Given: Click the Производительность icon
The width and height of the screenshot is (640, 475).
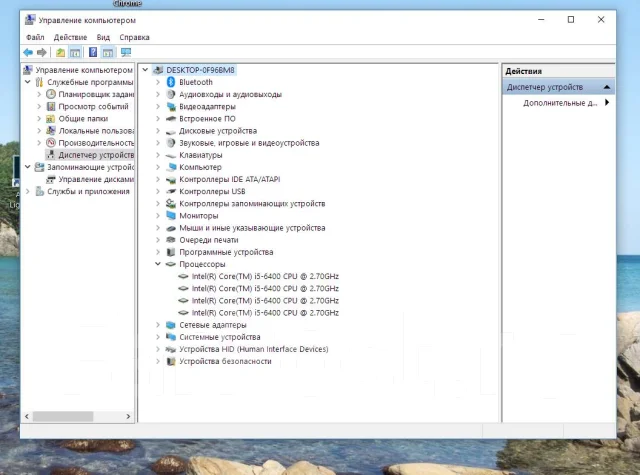Looking at the screenshot, I should (51, 143).
